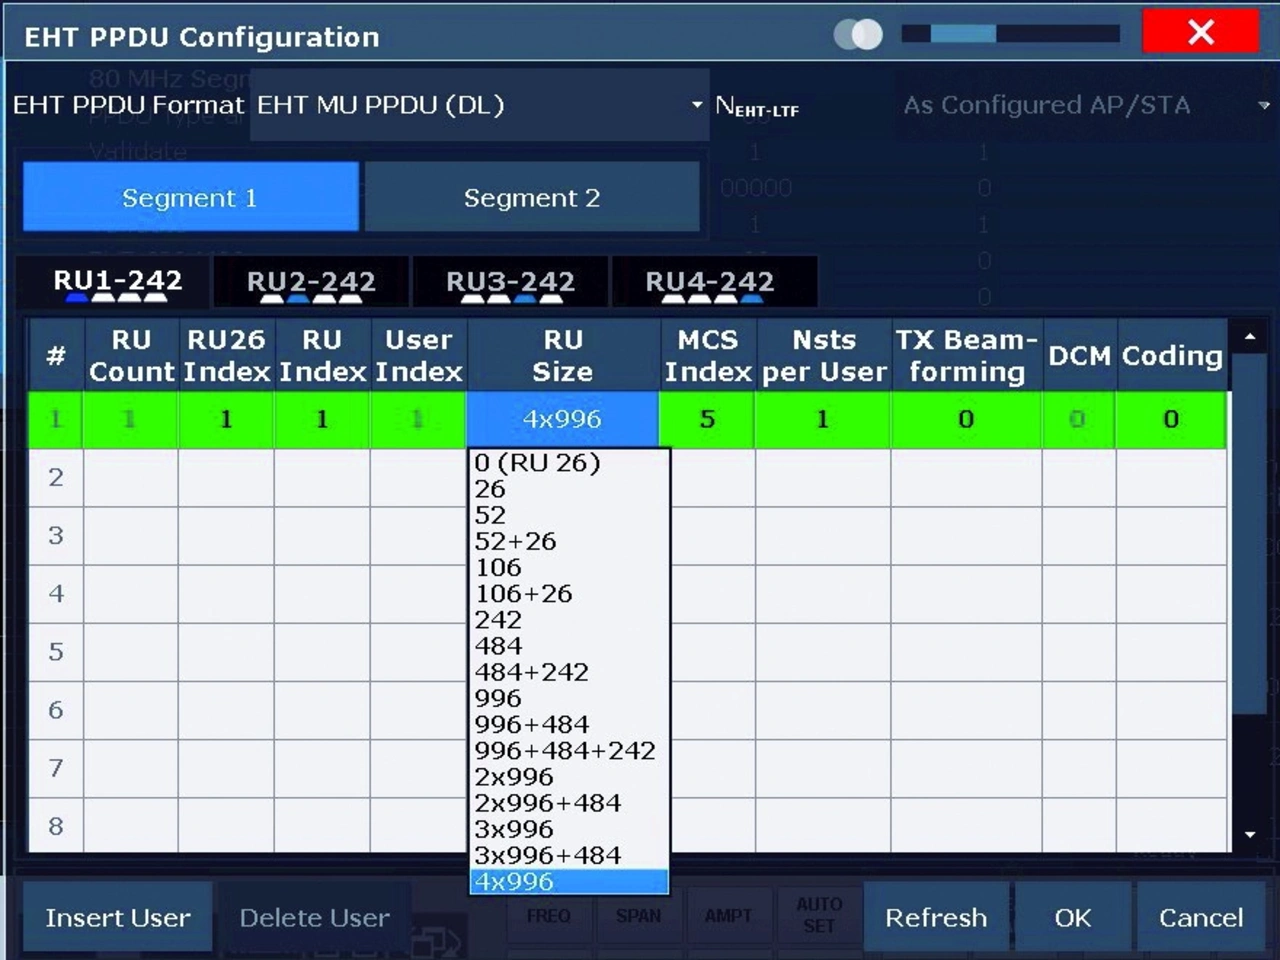Select the RU4-242 tab
The width and height of the screenshot is (1280, 960).
pyautogui.click(x=709, y=283)
